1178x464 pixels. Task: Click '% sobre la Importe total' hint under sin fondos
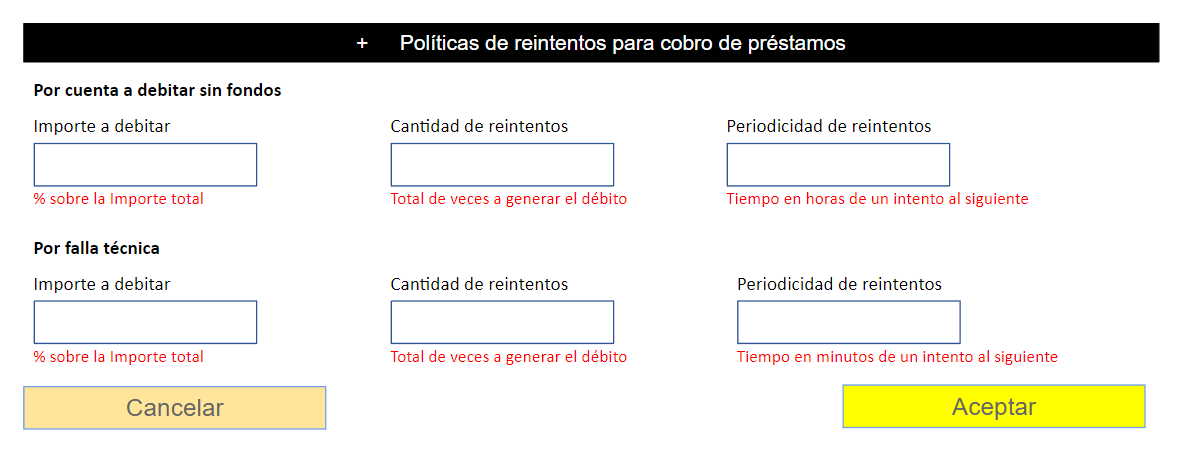(118, 199)
